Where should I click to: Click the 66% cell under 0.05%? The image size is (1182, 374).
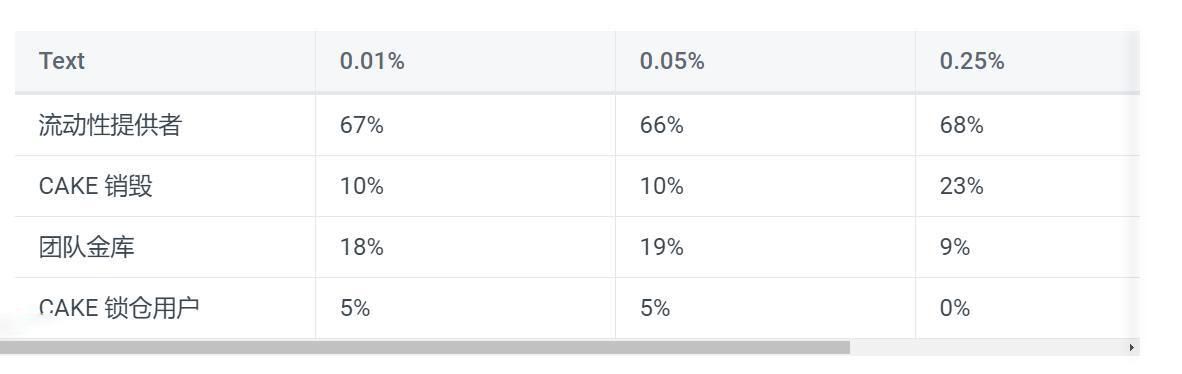click(x=662, y=125)
